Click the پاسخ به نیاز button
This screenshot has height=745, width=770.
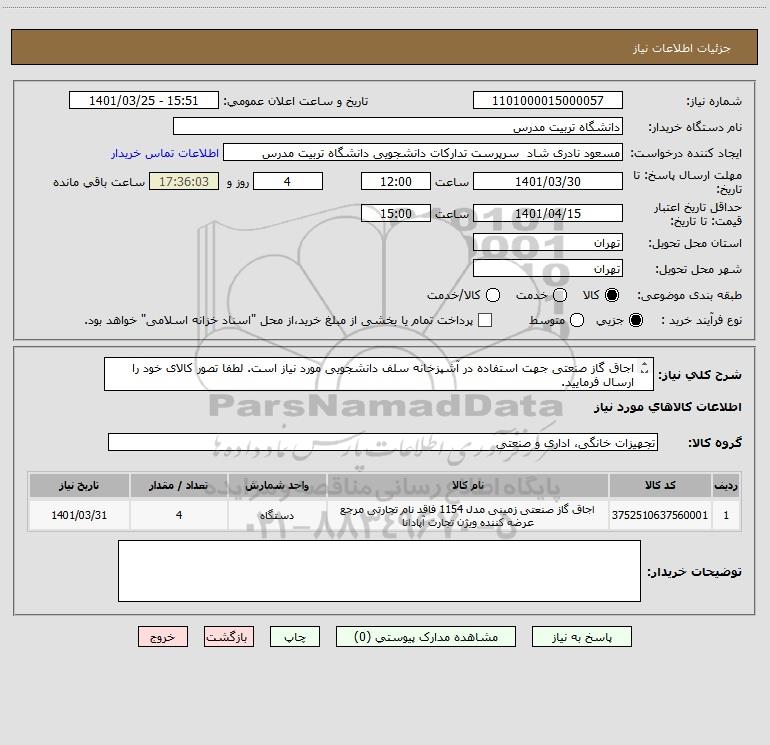click(x=581, y=636)
